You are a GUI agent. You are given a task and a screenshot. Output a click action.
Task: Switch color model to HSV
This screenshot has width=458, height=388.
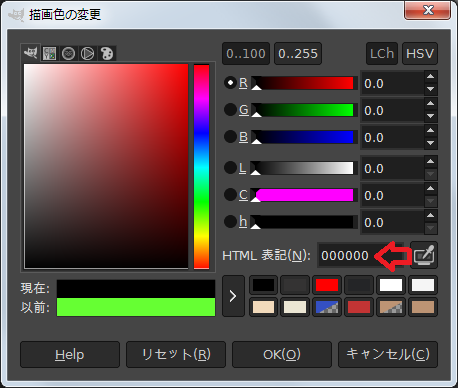pyautogui.click(x=420, y=53)
